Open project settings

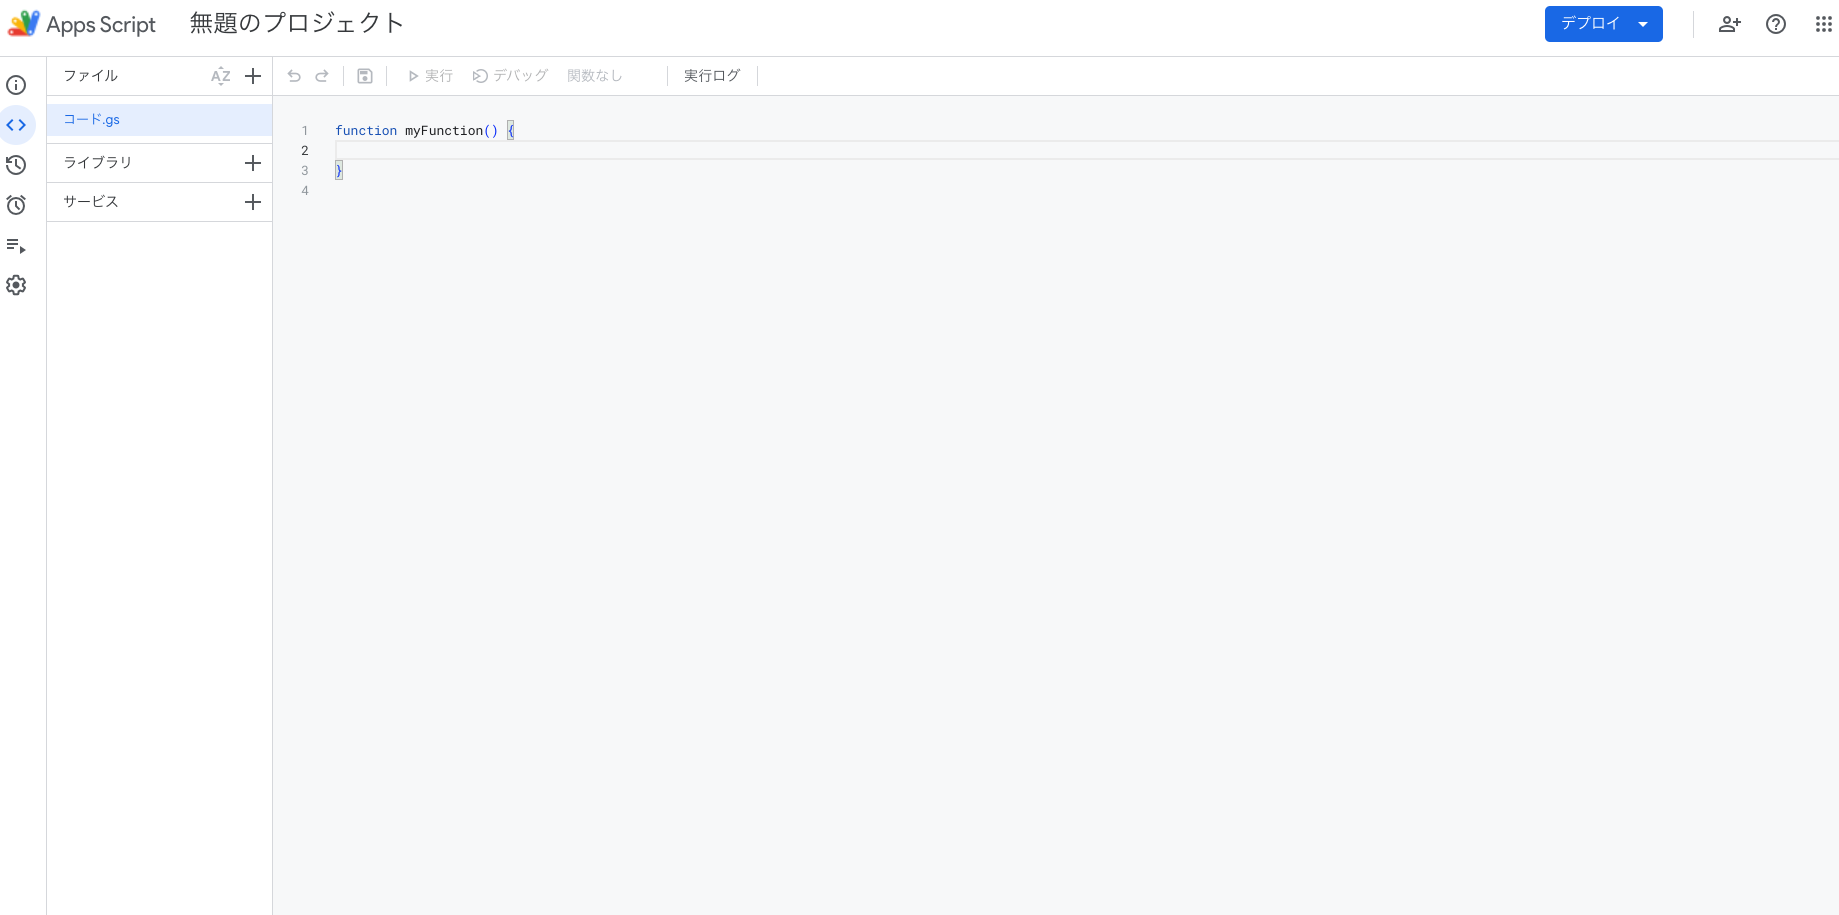coord(16,285)
